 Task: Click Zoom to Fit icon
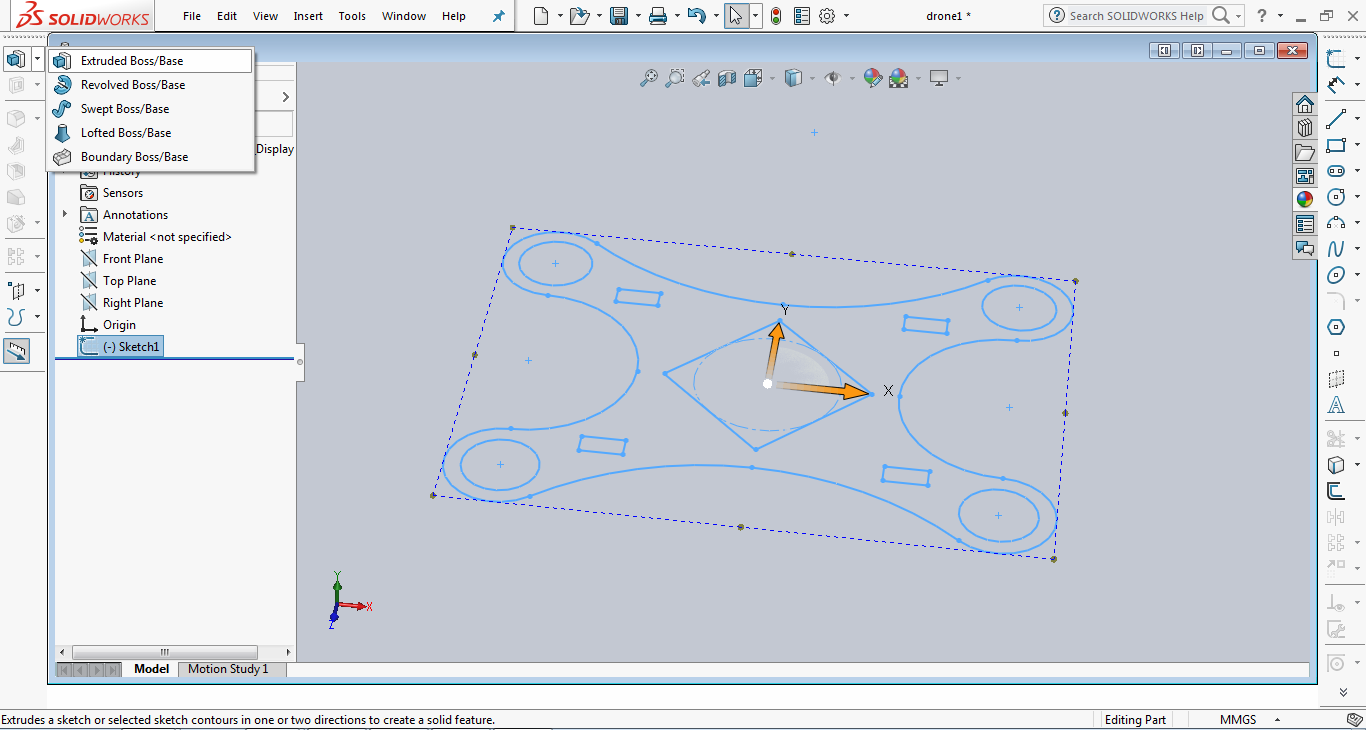click(649, 78)
